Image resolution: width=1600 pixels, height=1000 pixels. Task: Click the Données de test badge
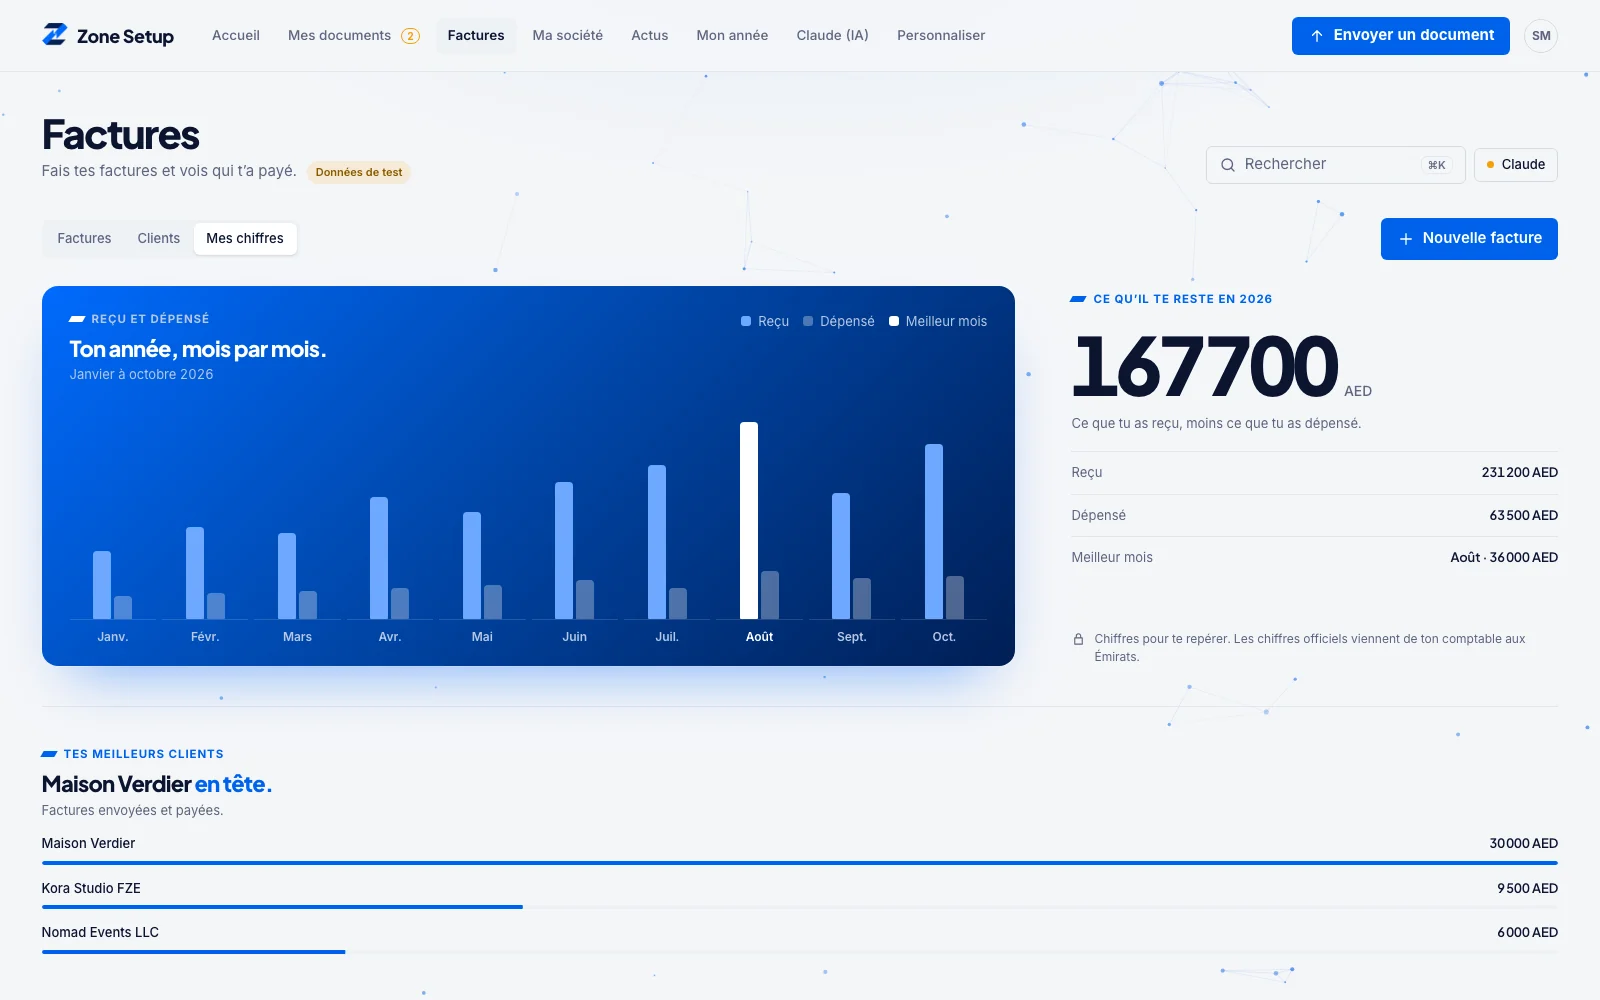(359, 172)
